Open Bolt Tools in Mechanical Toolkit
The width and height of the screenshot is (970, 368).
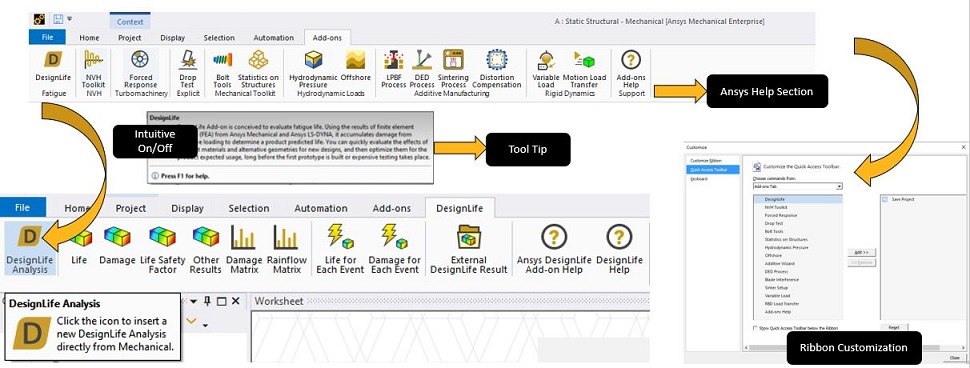222,68
